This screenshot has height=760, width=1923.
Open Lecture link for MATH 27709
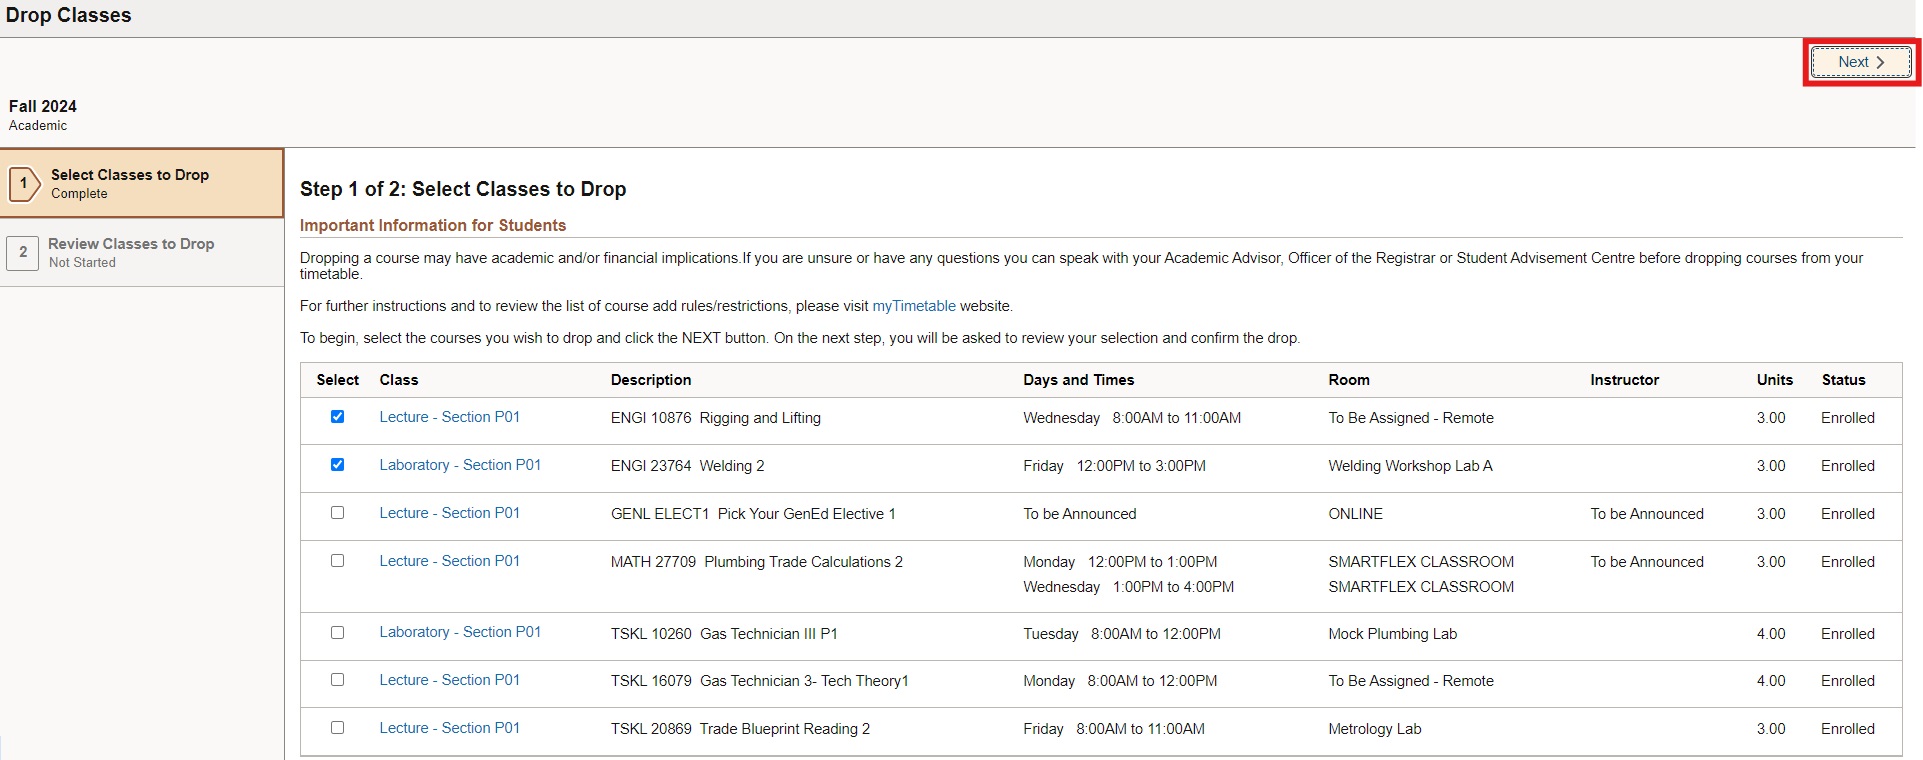tap(449, 561)
